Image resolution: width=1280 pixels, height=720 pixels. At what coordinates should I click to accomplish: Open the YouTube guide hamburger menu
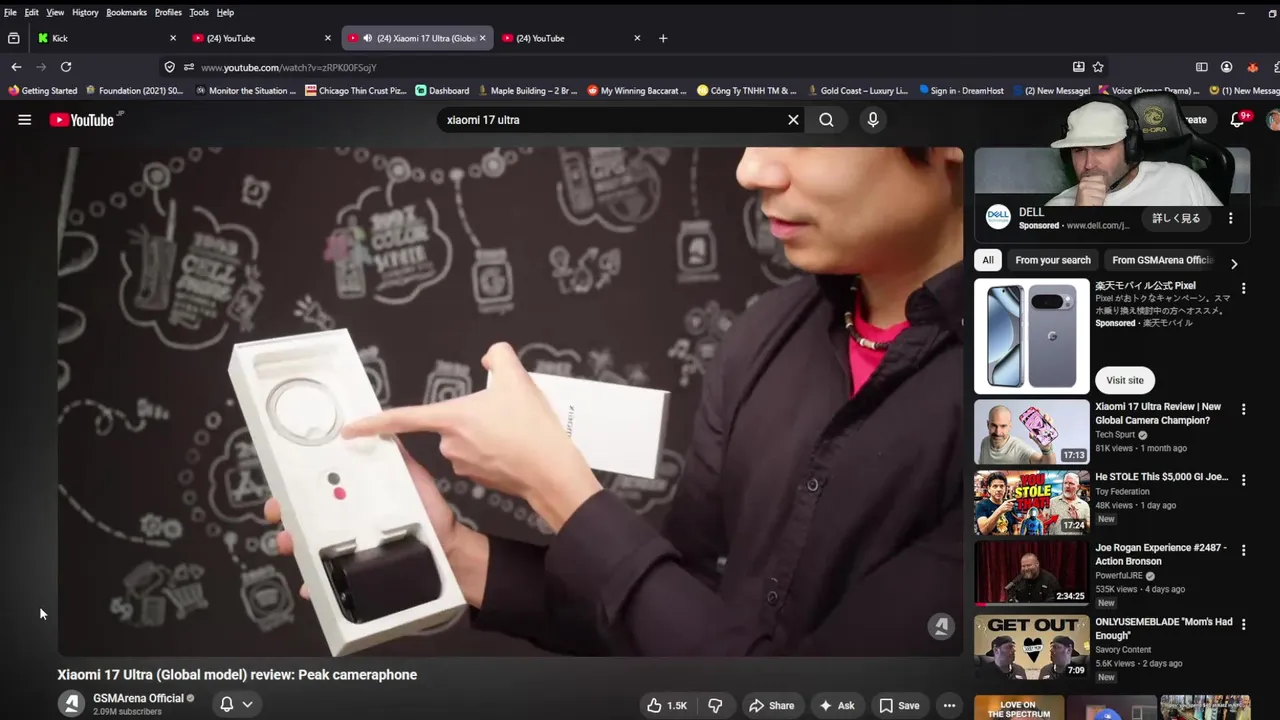tap(25, 120)
